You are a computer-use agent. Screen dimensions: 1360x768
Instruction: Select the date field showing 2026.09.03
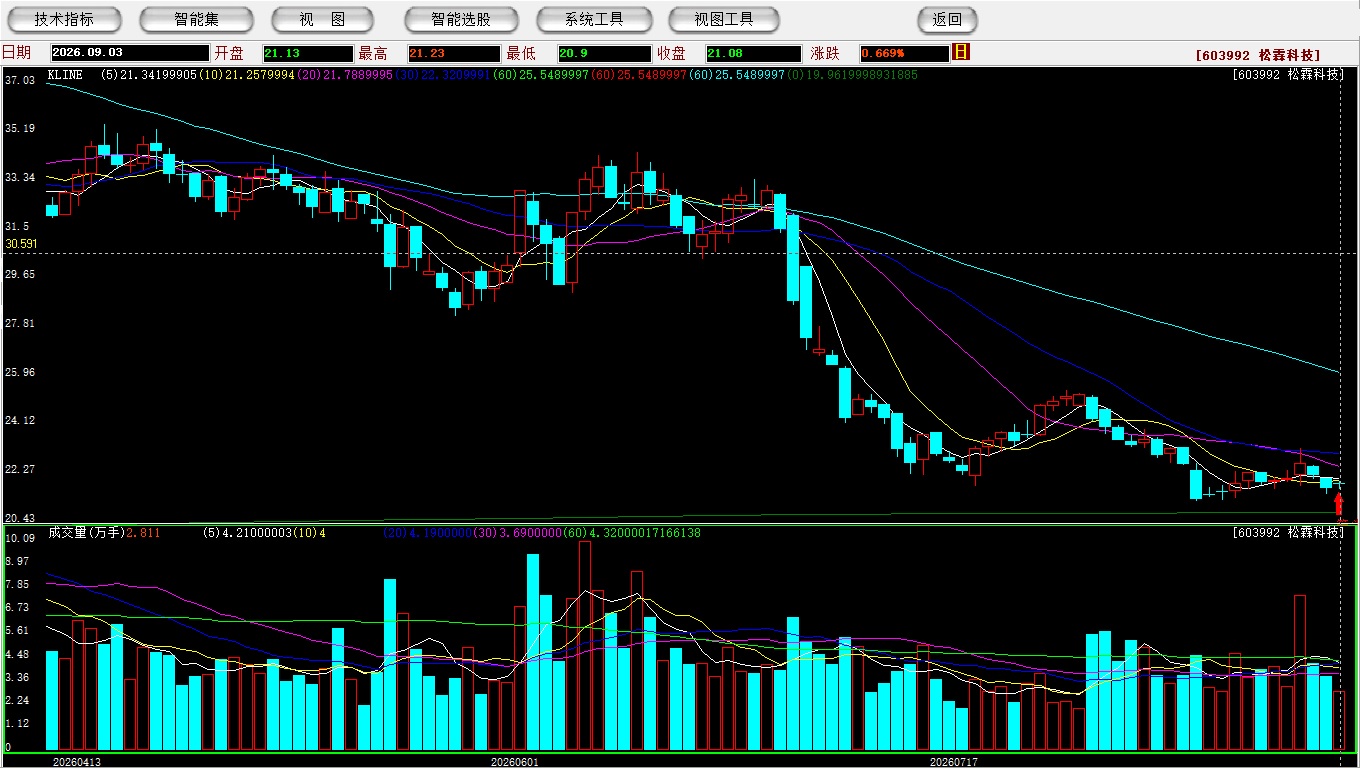(130, 53)
